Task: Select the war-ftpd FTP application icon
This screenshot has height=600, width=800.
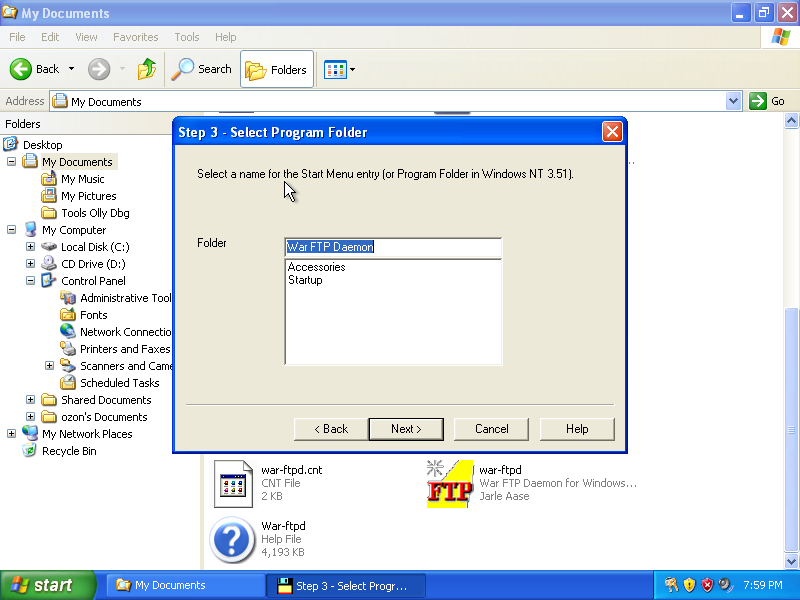Action: point(450,484)
